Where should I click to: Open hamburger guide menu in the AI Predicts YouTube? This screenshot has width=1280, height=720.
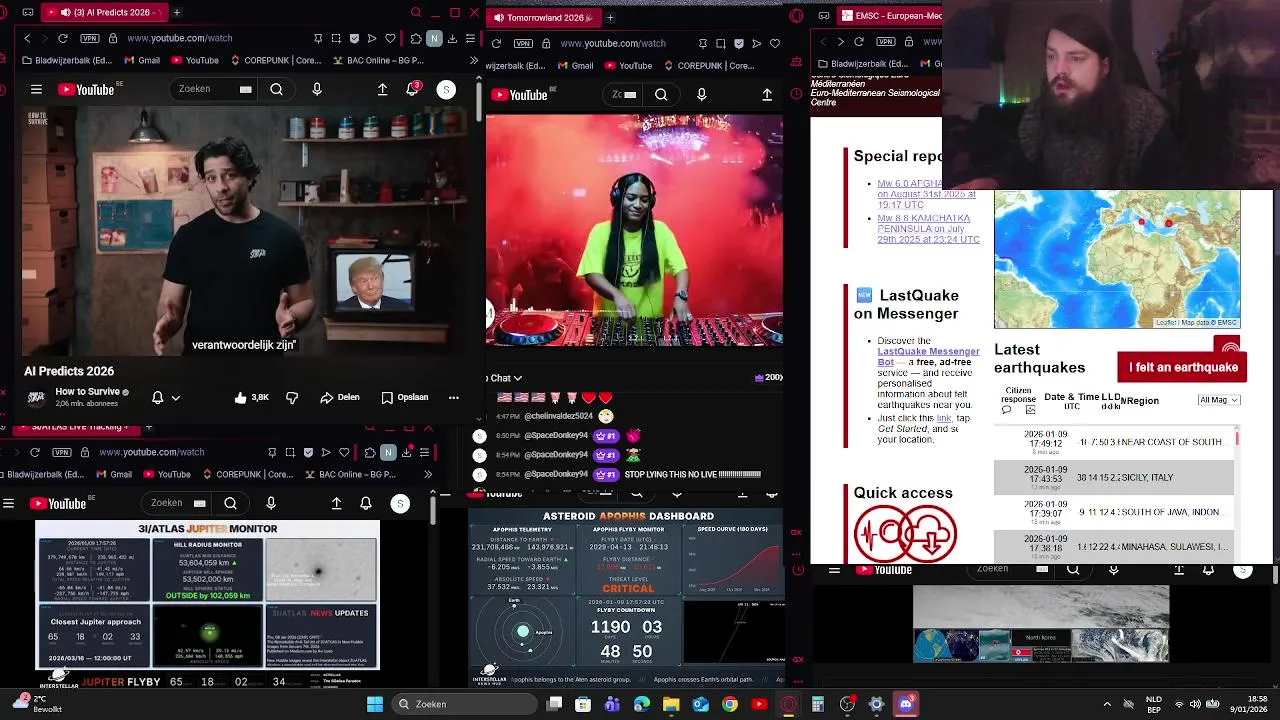(x=36, y=89)
